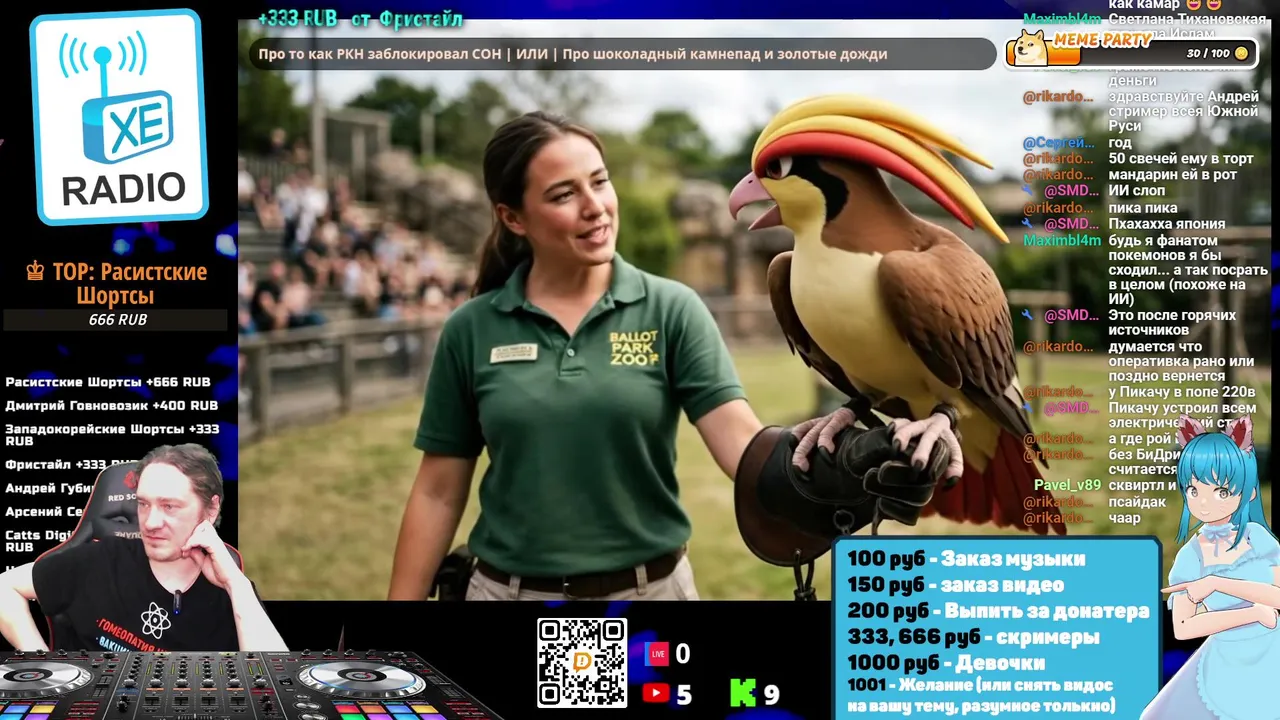Click the 150 руб - заказ видео line

click(955, 585)
